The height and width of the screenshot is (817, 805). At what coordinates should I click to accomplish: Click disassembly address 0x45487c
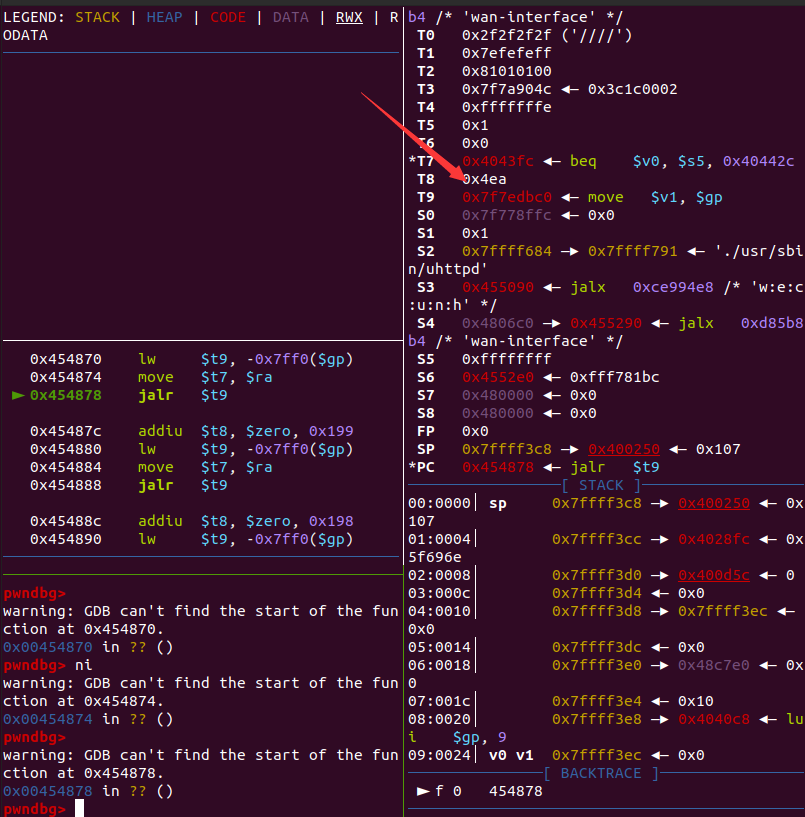66,431
